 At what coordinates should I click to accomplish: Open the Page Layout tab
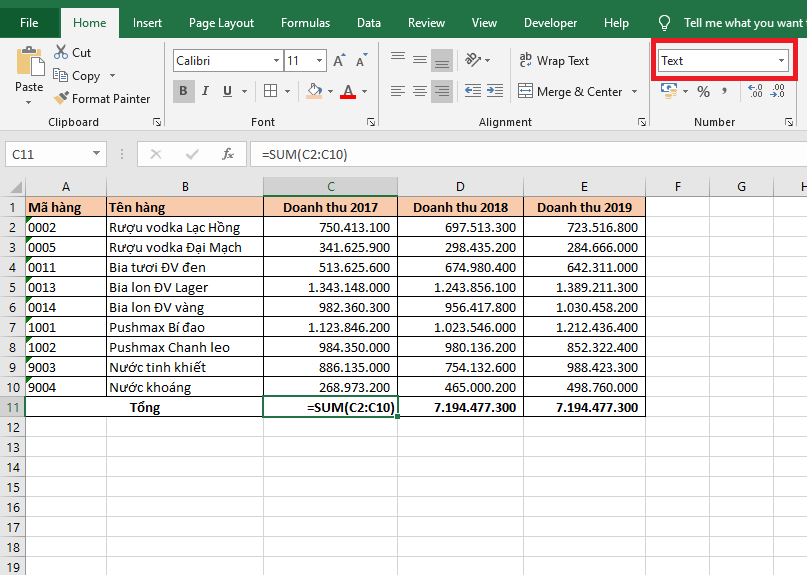(221, 22)
